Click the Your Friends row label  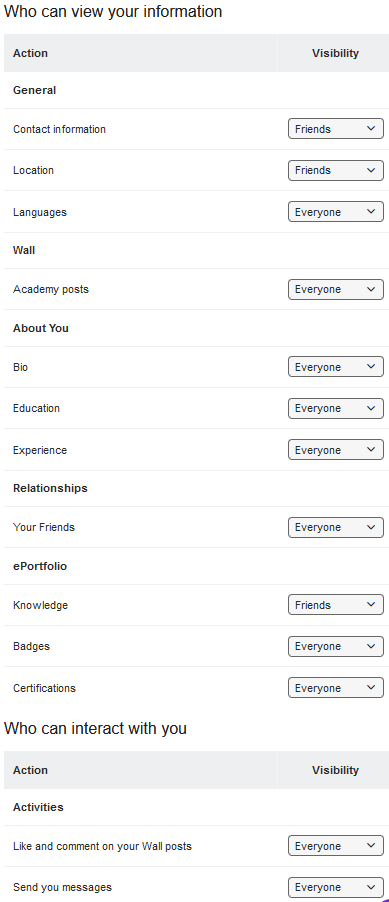[x=44, y=528]
